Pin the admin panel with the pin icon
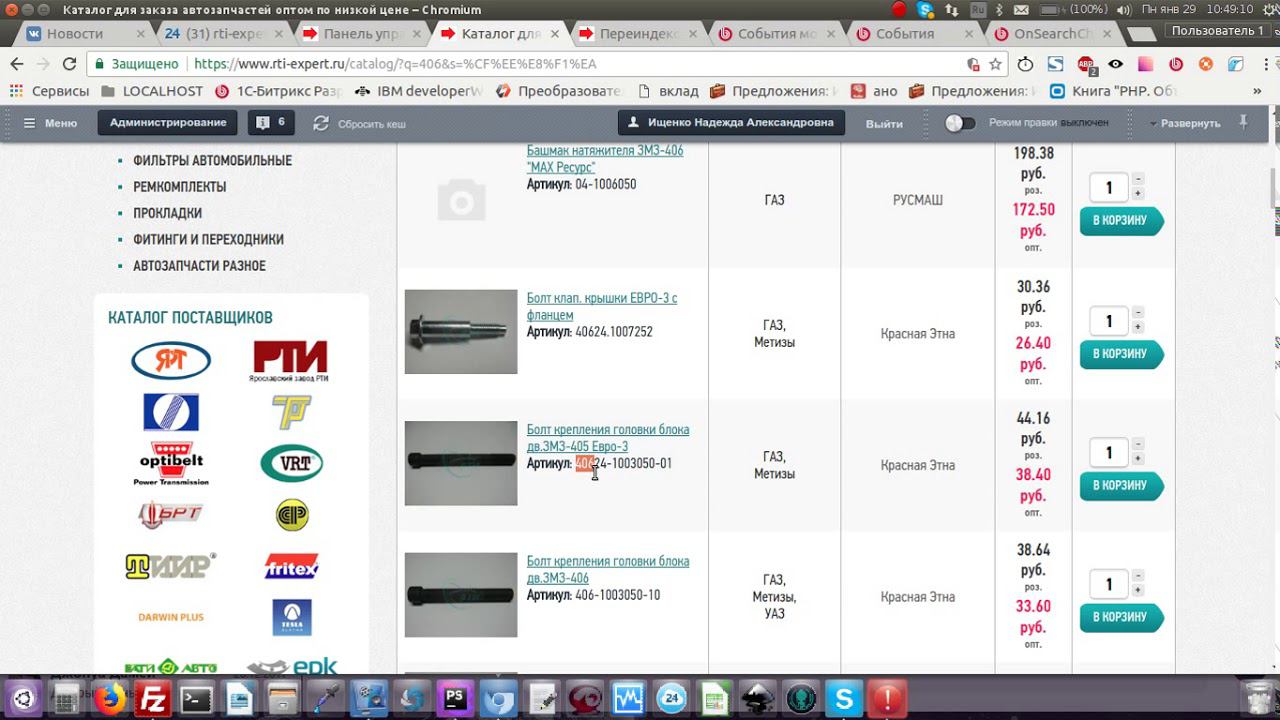 tap(1244, 122)
